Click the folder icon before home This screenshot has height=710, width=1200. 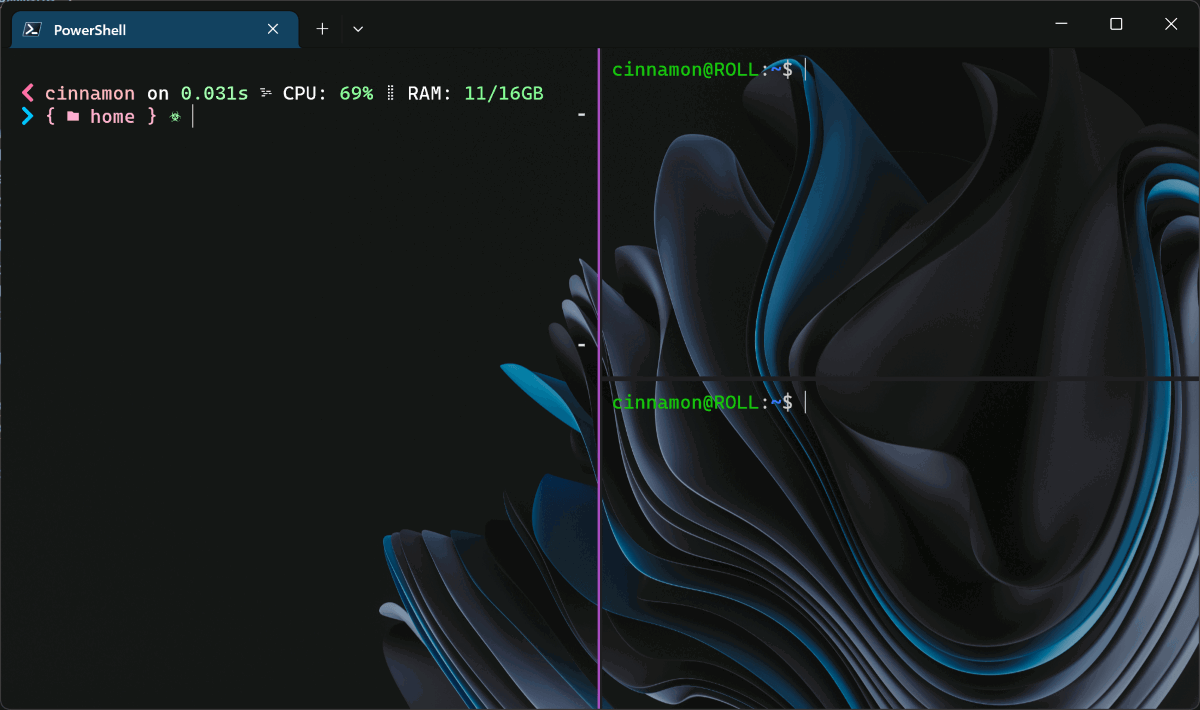[x=73, y=116]
